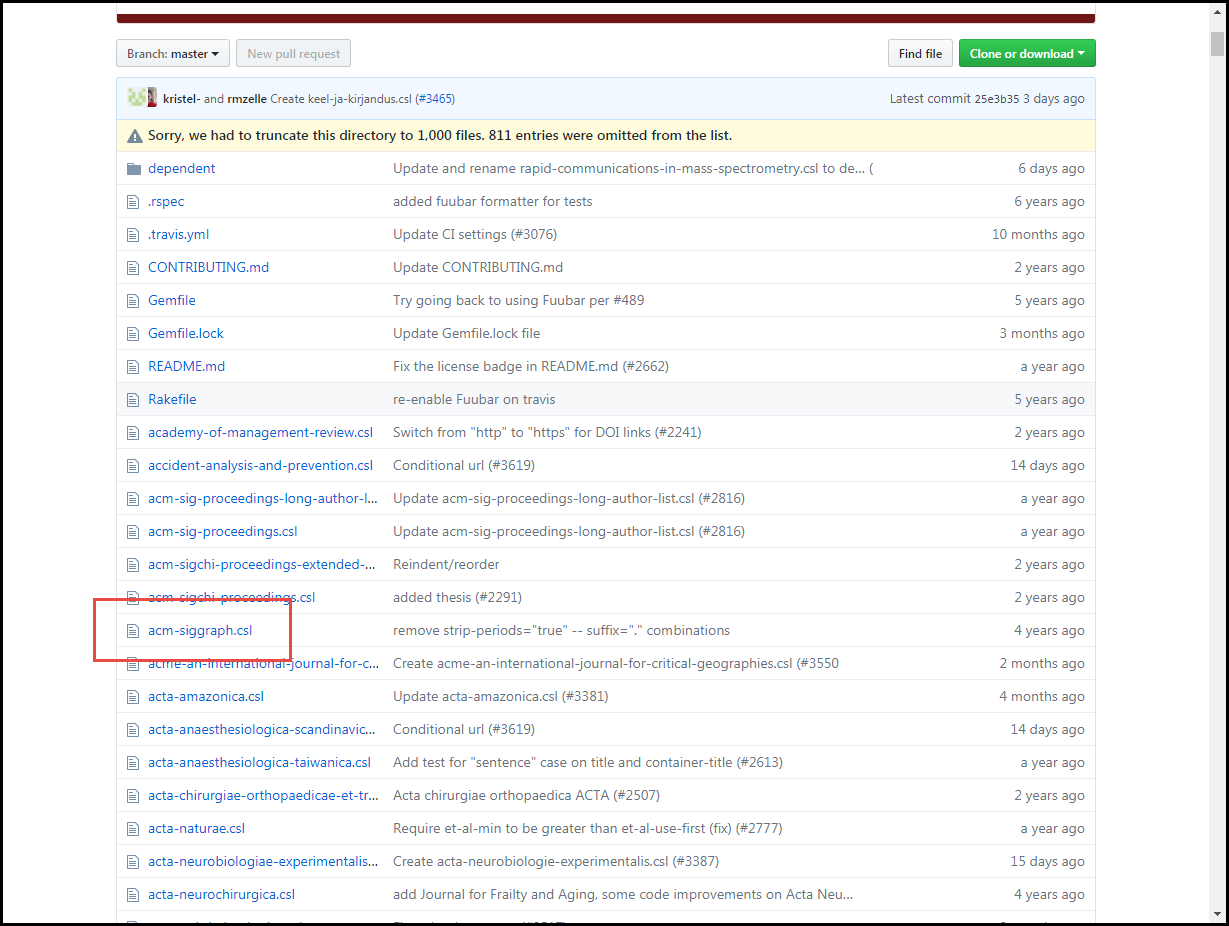
Task: Click the scrollbar up arrow
Action: (1217, 13)
